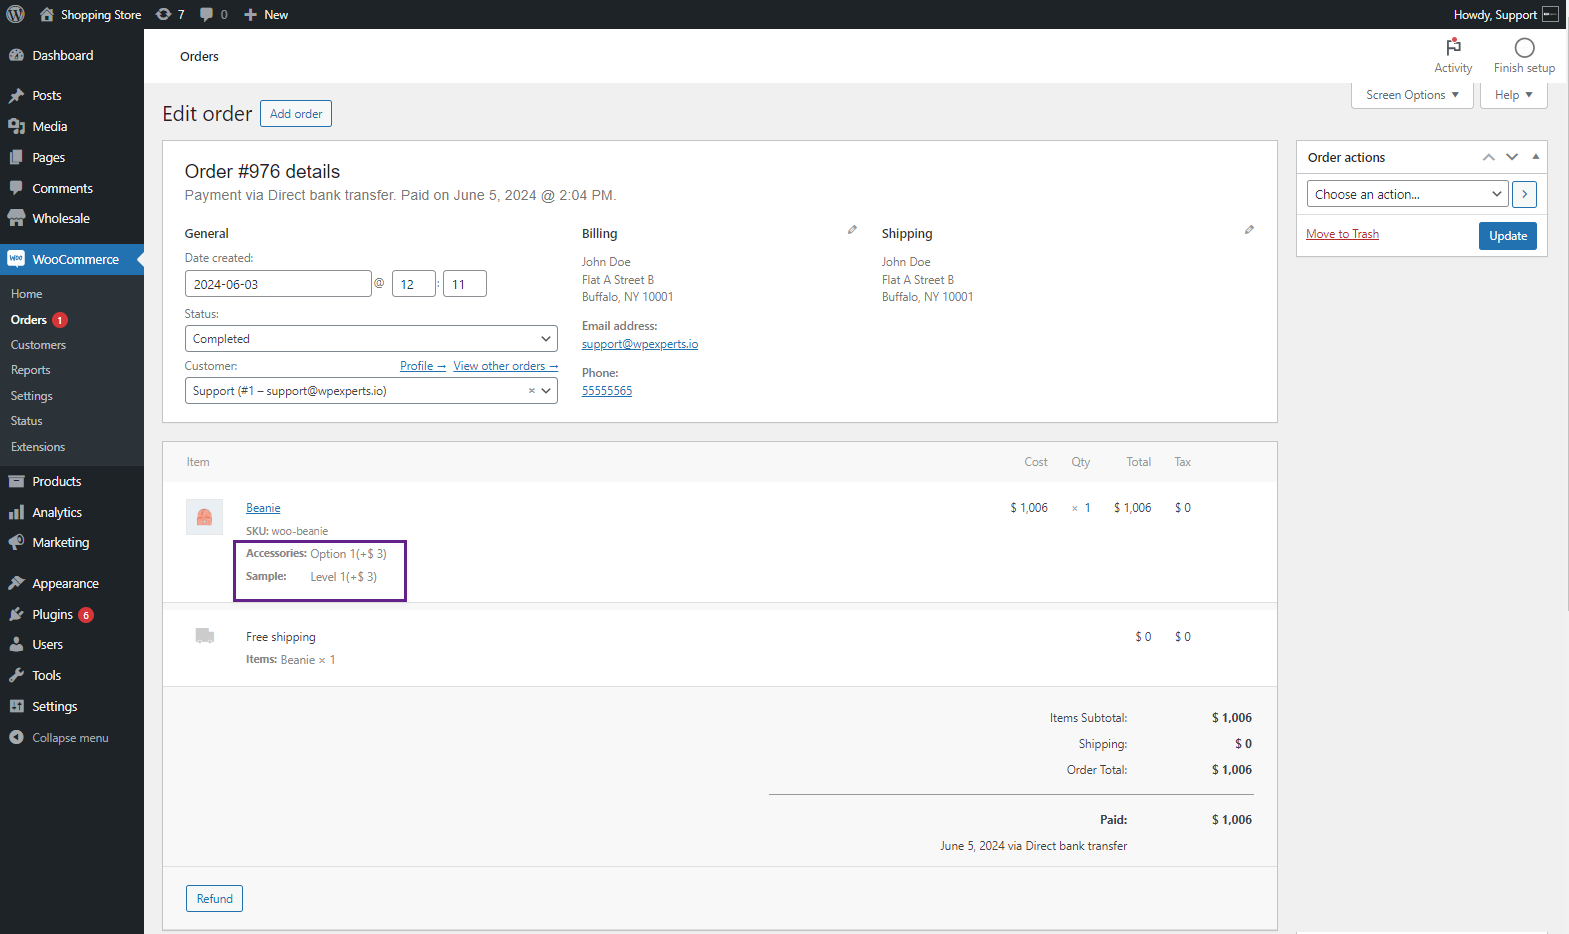Click the WooCommerce logo icon

16,259
